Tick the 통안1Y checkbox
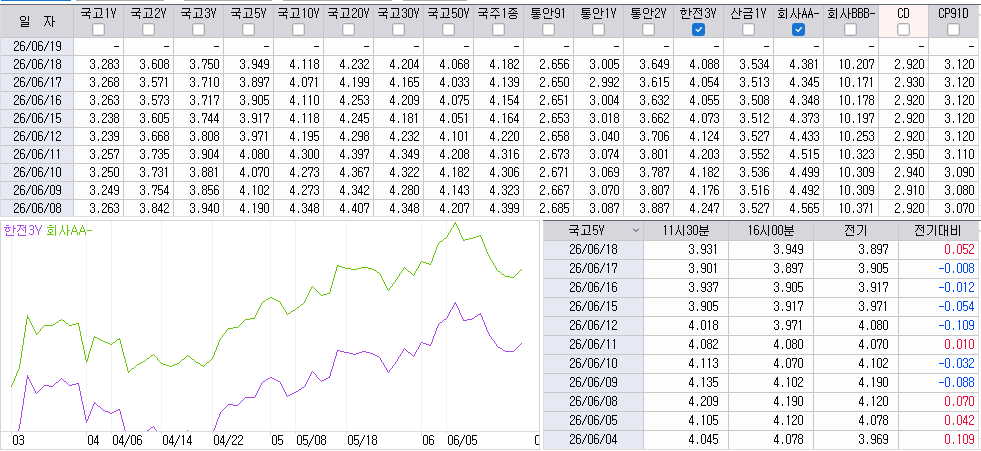Image resolution: width=981 pixels, height=451 pixels. 599,29
